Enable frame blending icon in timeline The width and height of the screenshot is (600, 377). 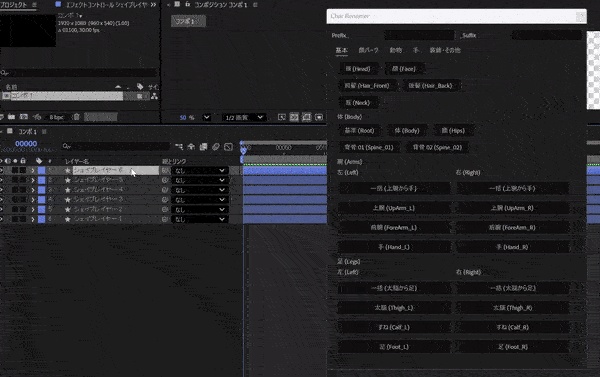[x=203, y=147]
